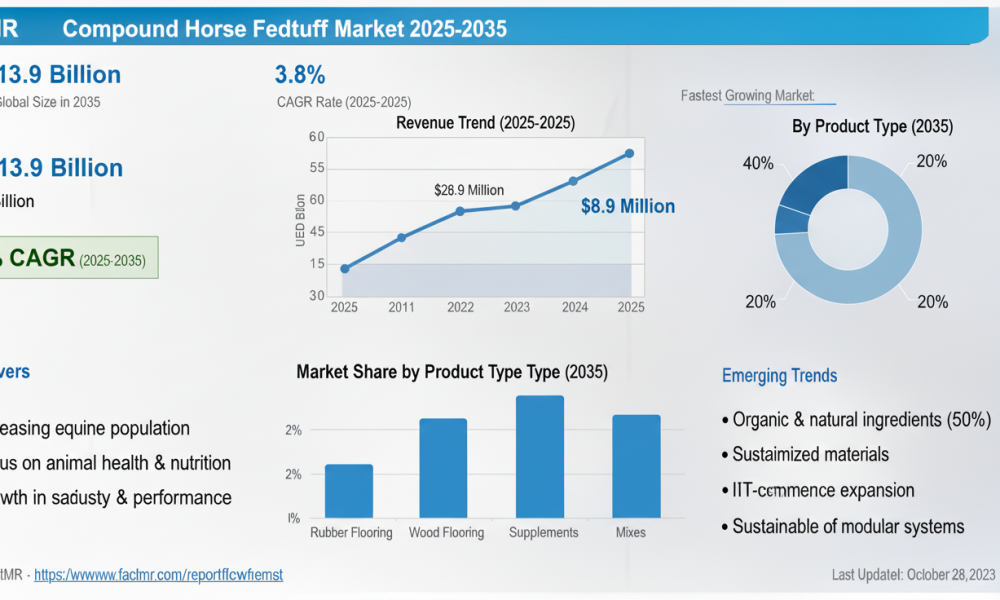Open the faclmr.com report link
The width and height of the screenshot is (1000, 600).
click(x=158, y=574)
